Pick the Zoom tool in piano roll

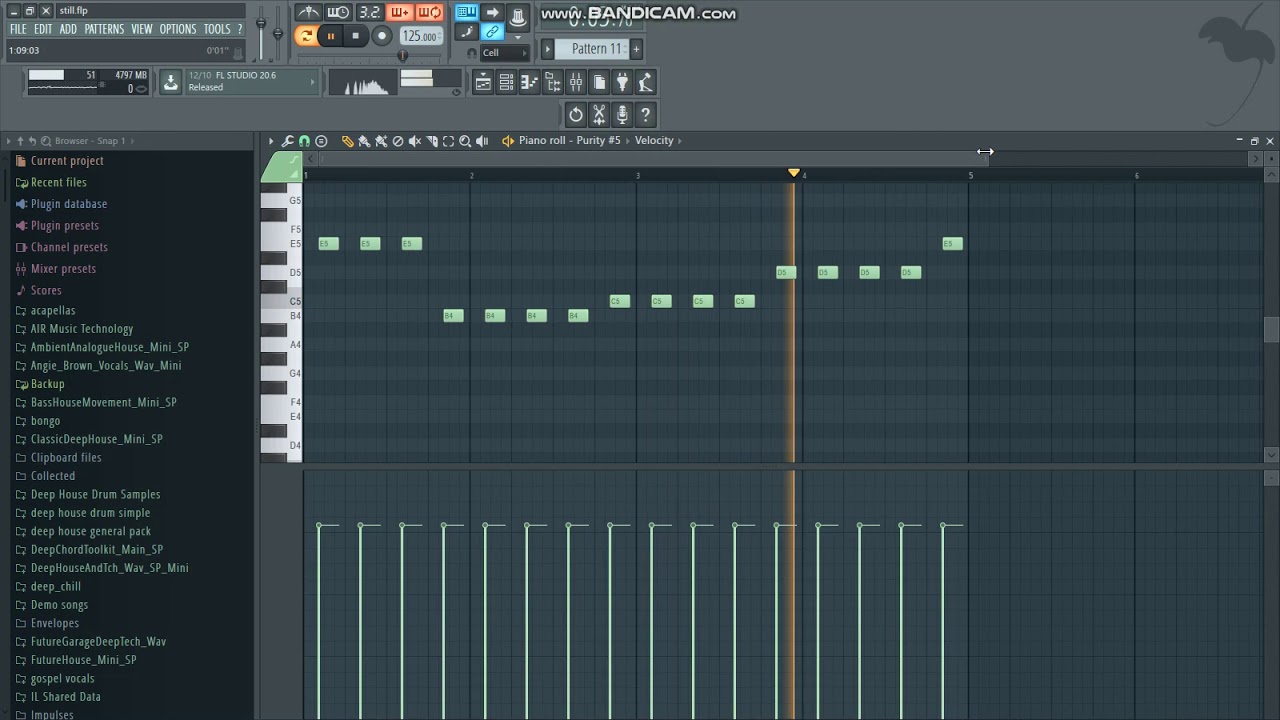465,141
